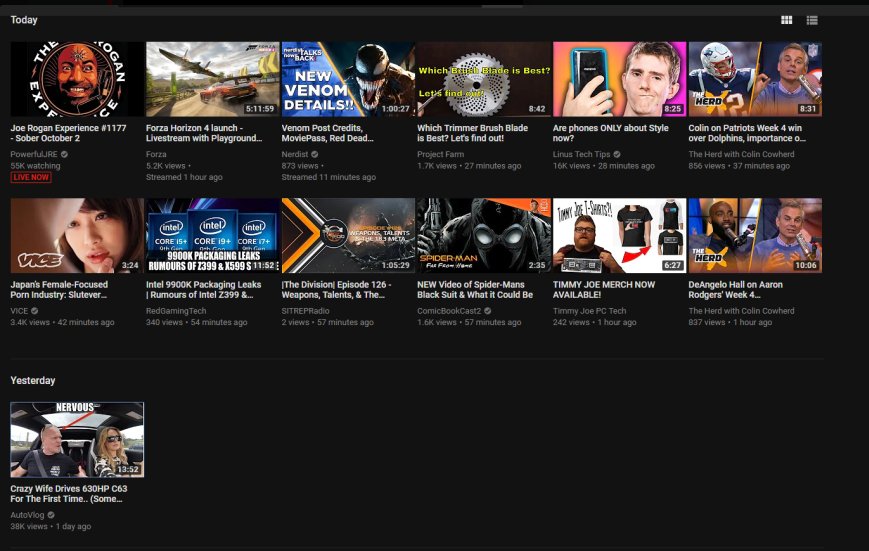Image resolution: width=869 pixels, height=551 pixels.
Task: Click title 'Colin on Patriots Week 4 win'
Action: click(747, 133)
